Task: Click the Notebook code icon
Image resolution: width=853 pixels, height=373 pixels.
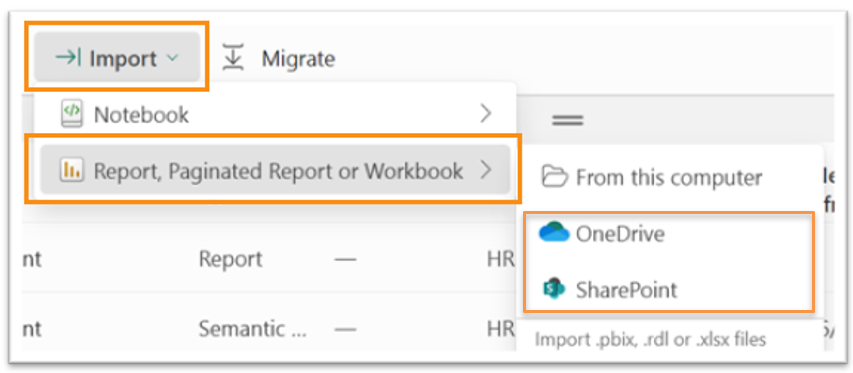Action: click(x=72, y=114)
